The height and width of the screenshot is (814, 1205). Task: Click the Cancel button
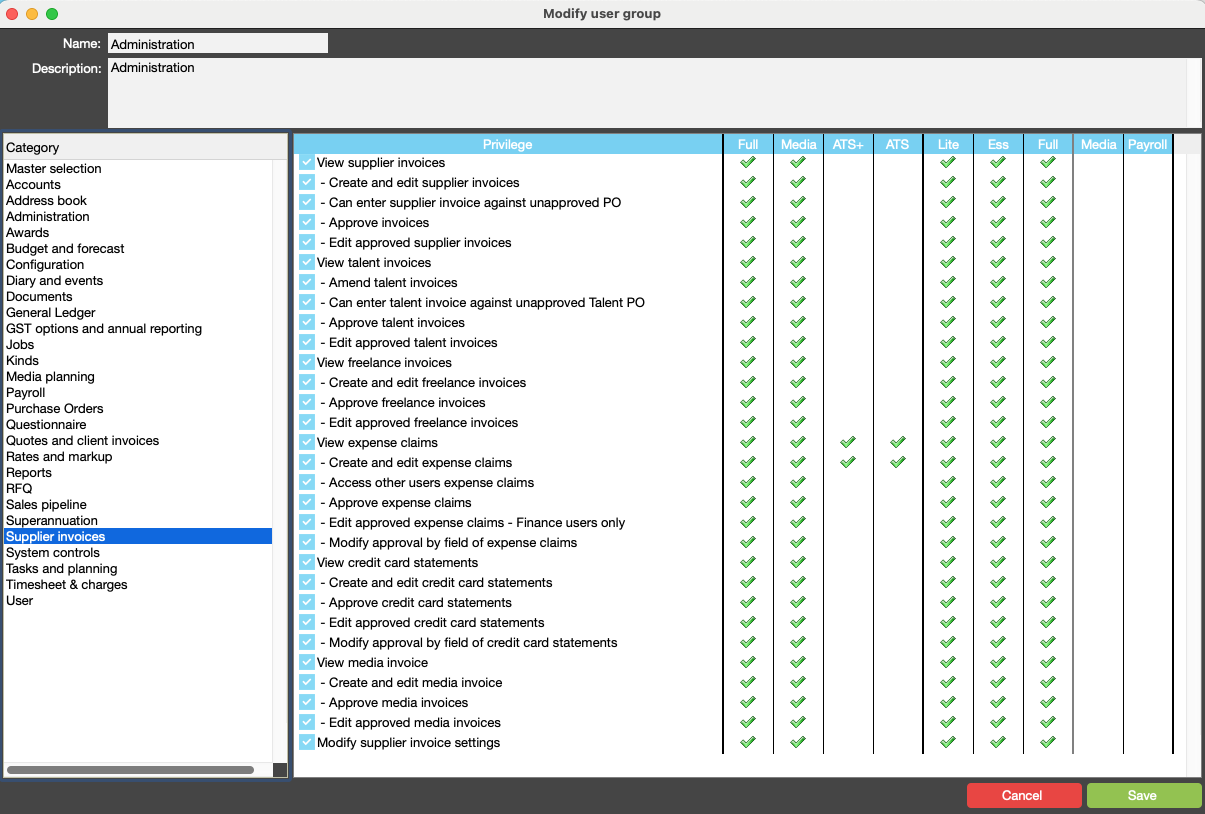pos(1024,795)
